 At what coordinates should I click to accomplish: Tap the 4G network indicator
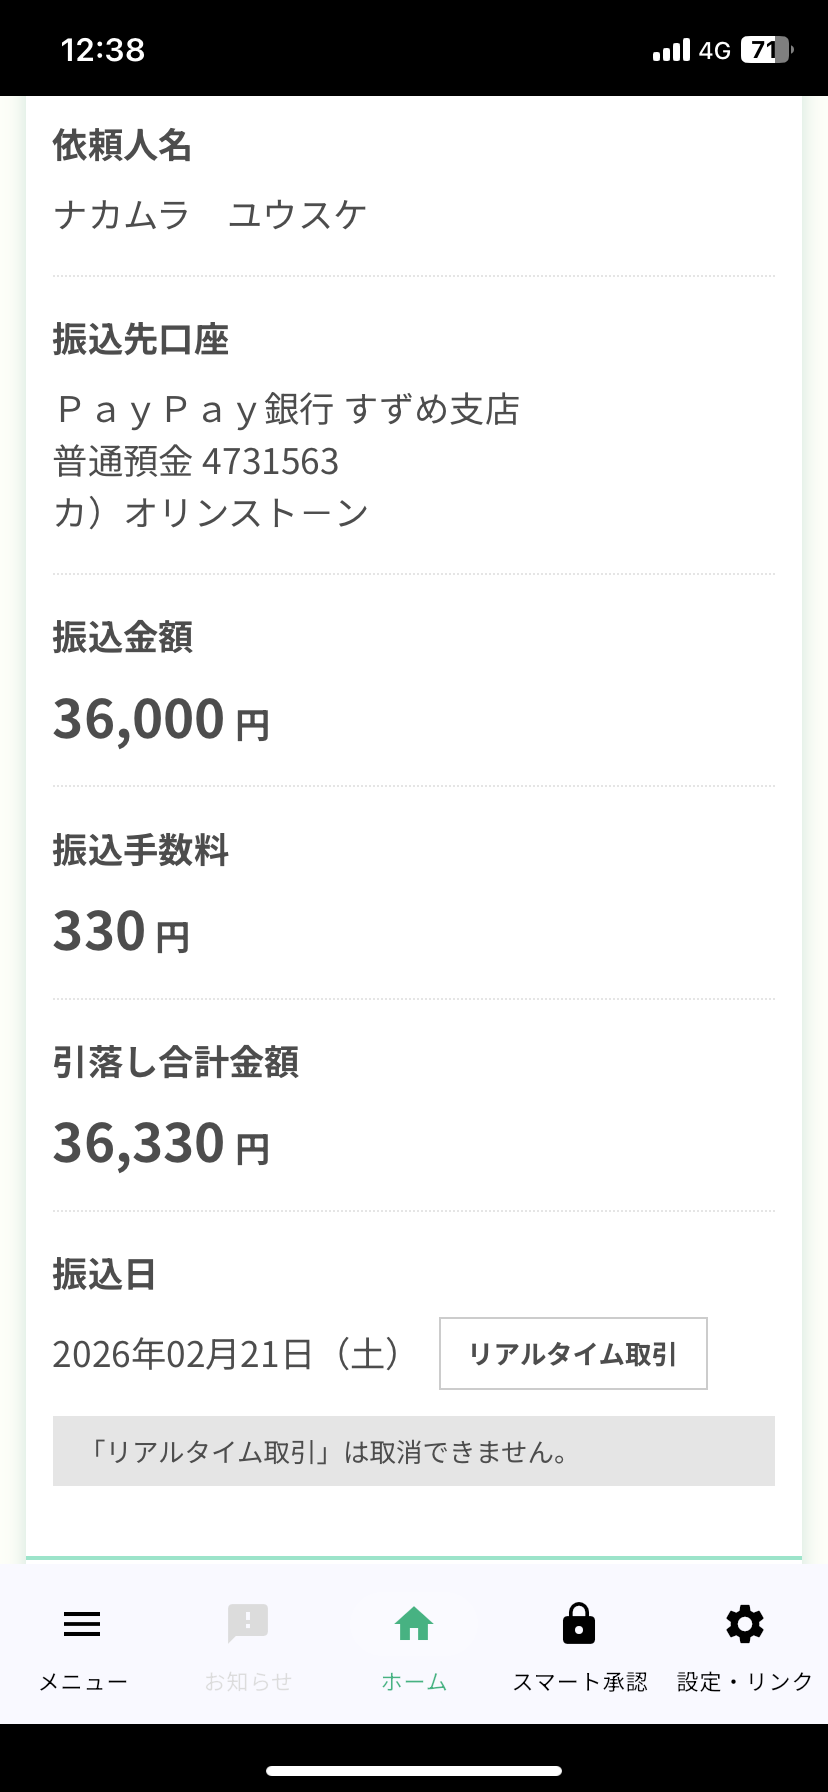tap(715, 50)
